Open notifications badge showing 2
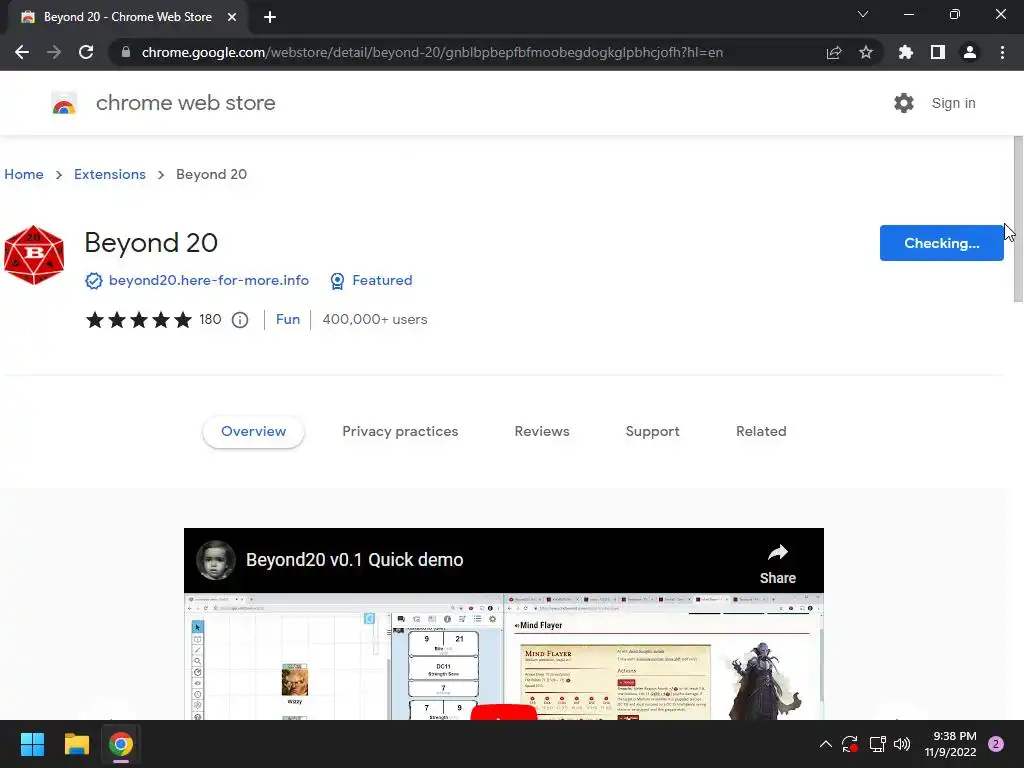The height and width of the screenshot is (768, 1024). (996, 744)
